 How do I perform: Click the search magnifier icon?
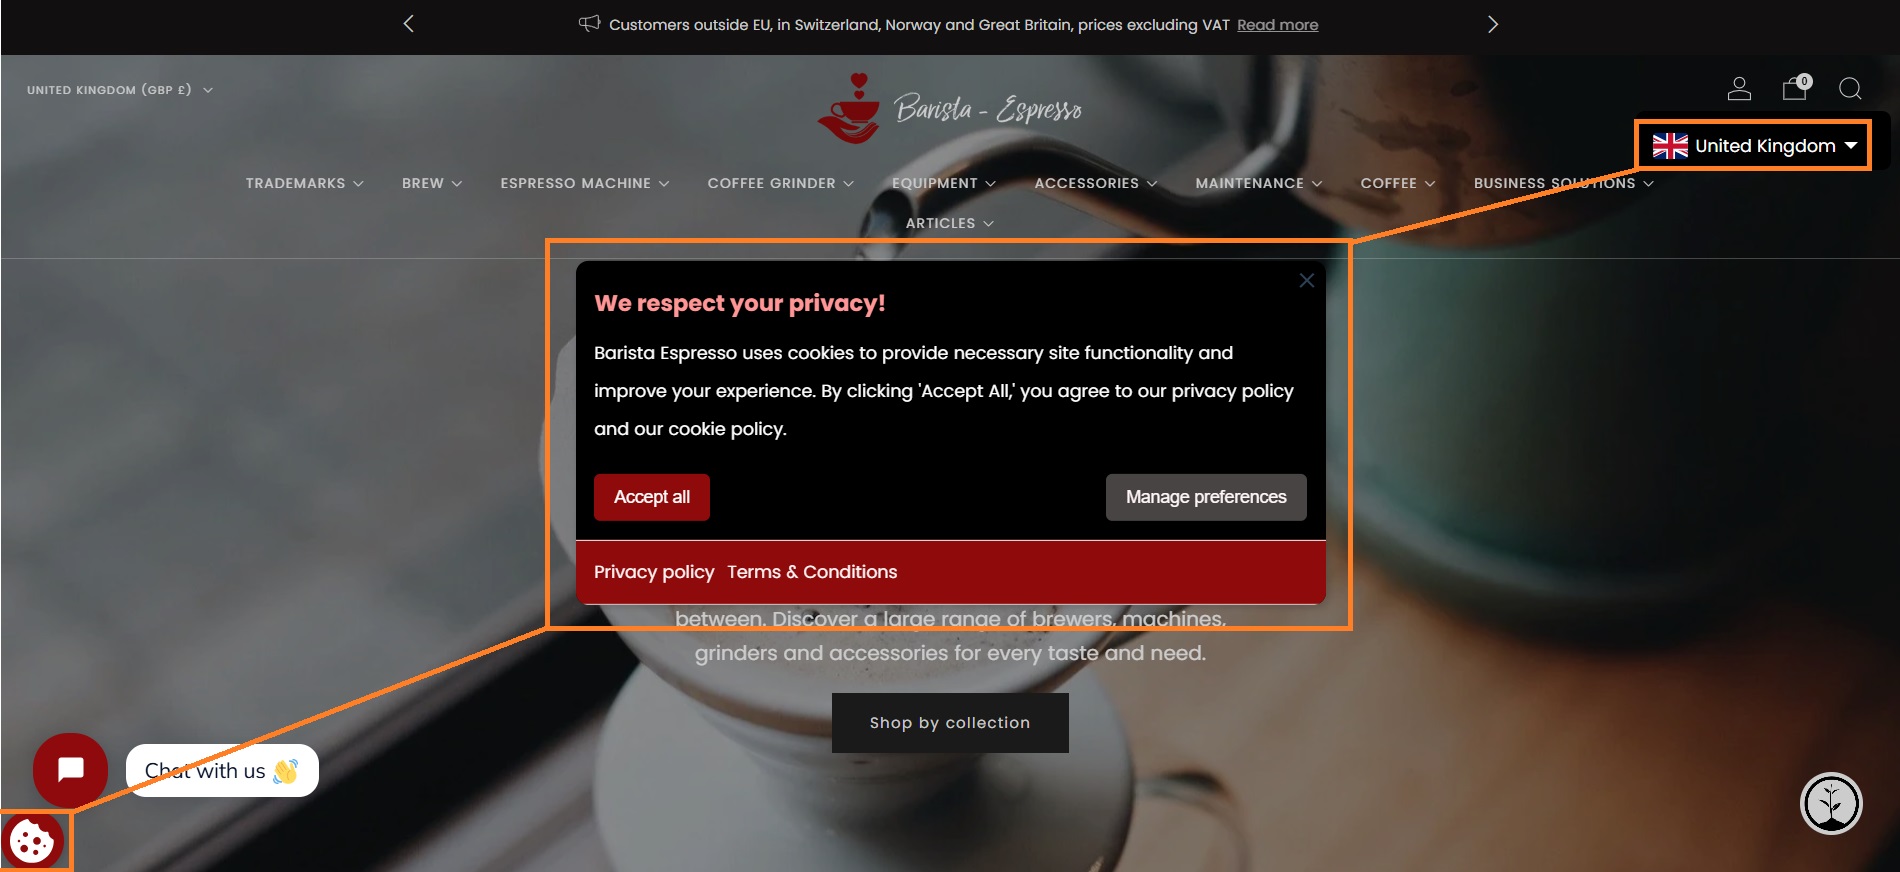click(1850, 89)
